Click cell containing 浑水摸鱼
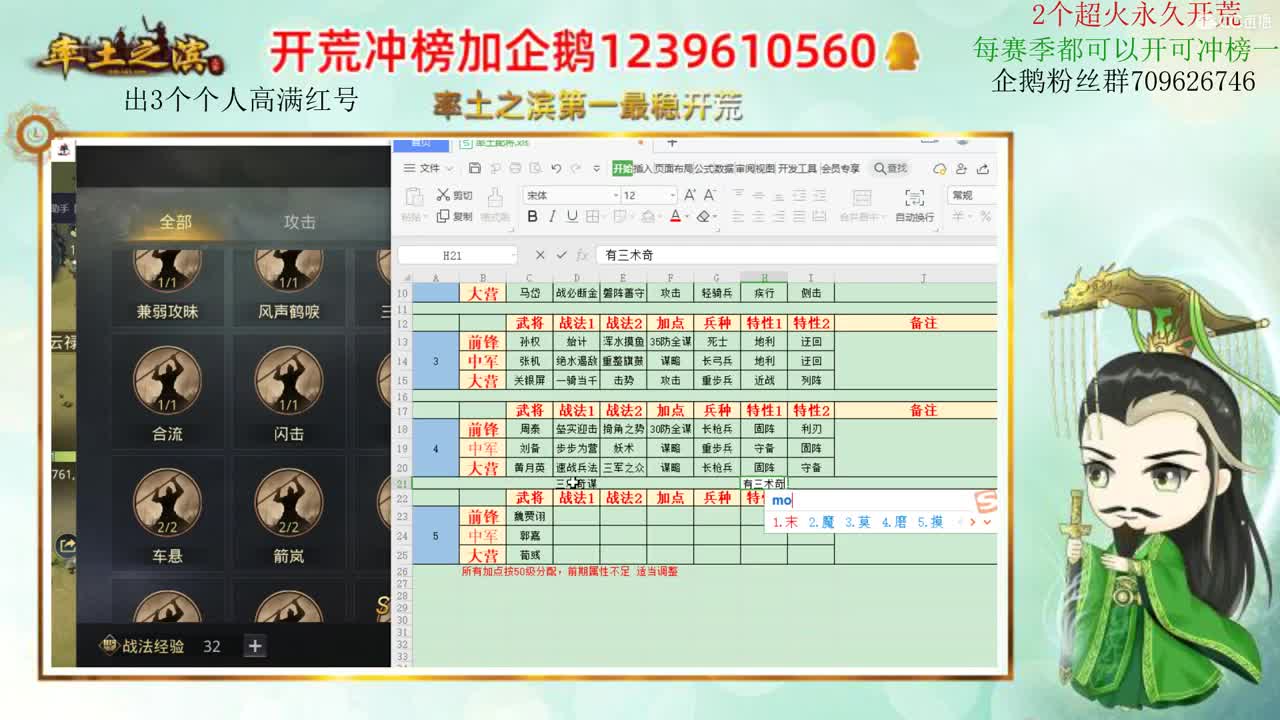Image resolution: width=1280 pixels, height=720 pixels. pos(623,341)
